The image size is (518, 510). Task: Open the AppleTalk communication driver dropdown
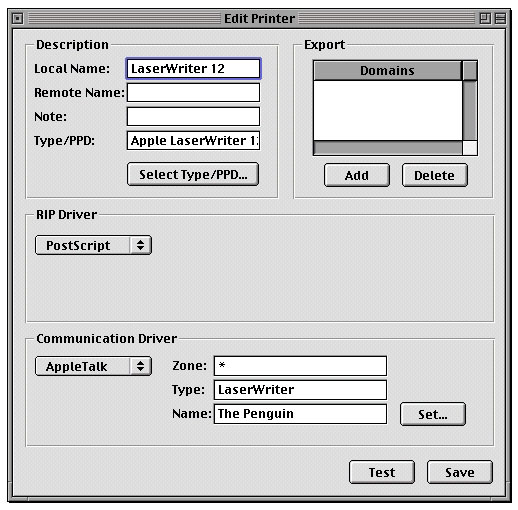click(x=93, y=366)
